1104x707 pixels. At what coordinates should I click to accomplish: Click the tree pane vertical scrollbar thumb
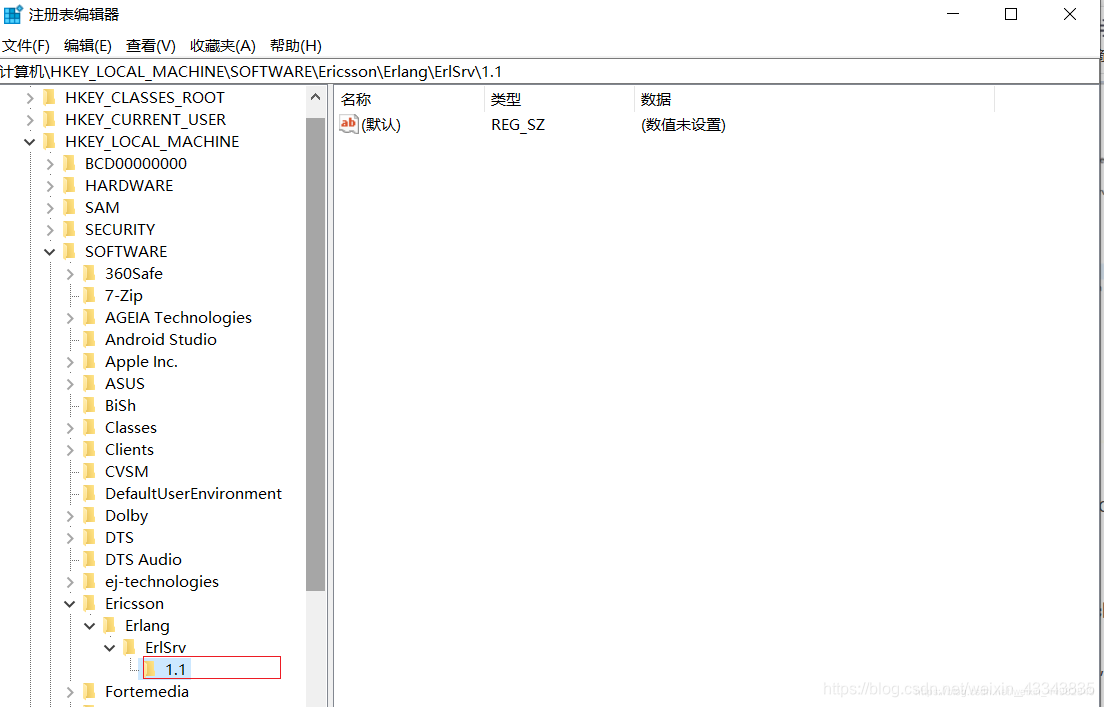(x=315, y=354)
